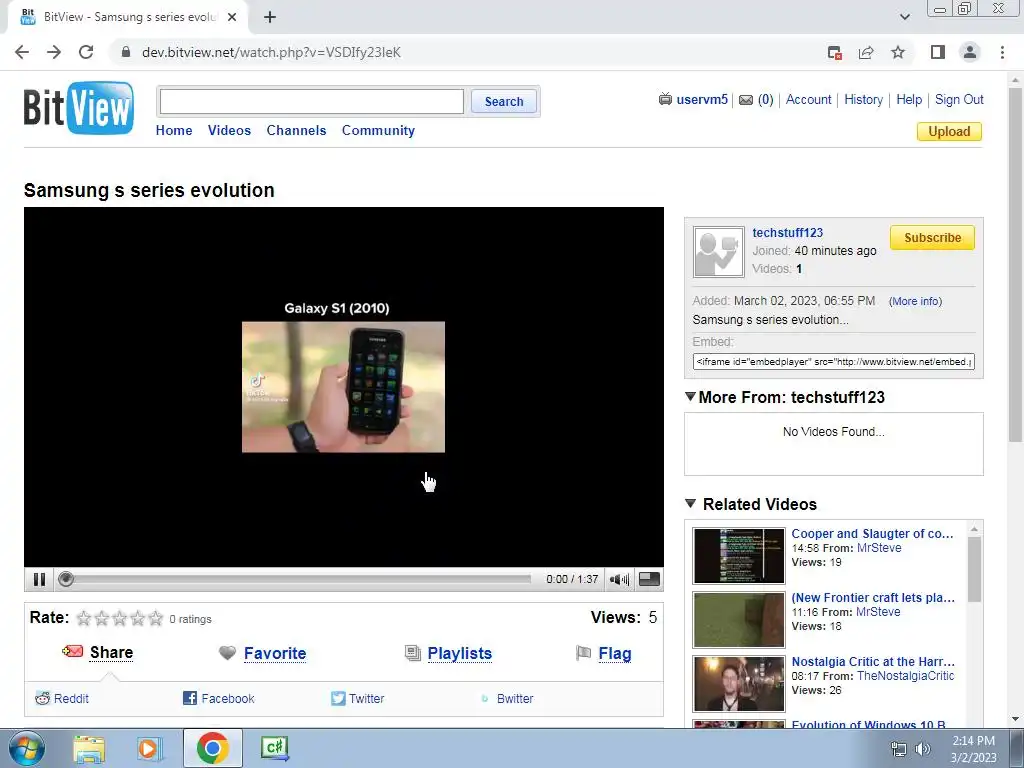1024x768 pixels.
Task: Open the History link
Action: click(x=863, y=99)
